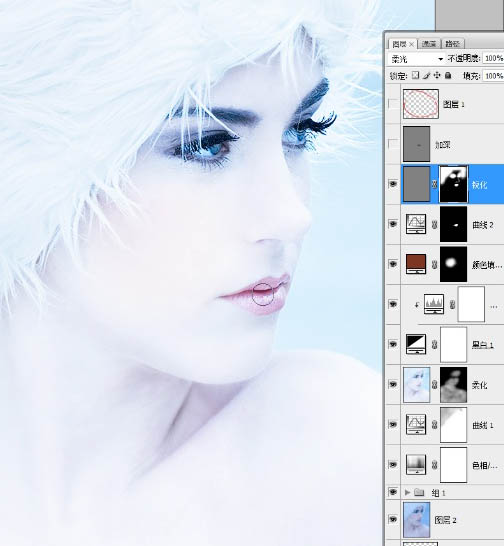The width and height of the screenshot is (504, 546).
Task: Click mask link chain on 颜色填 fill layer
Action: tap(434, 264)
